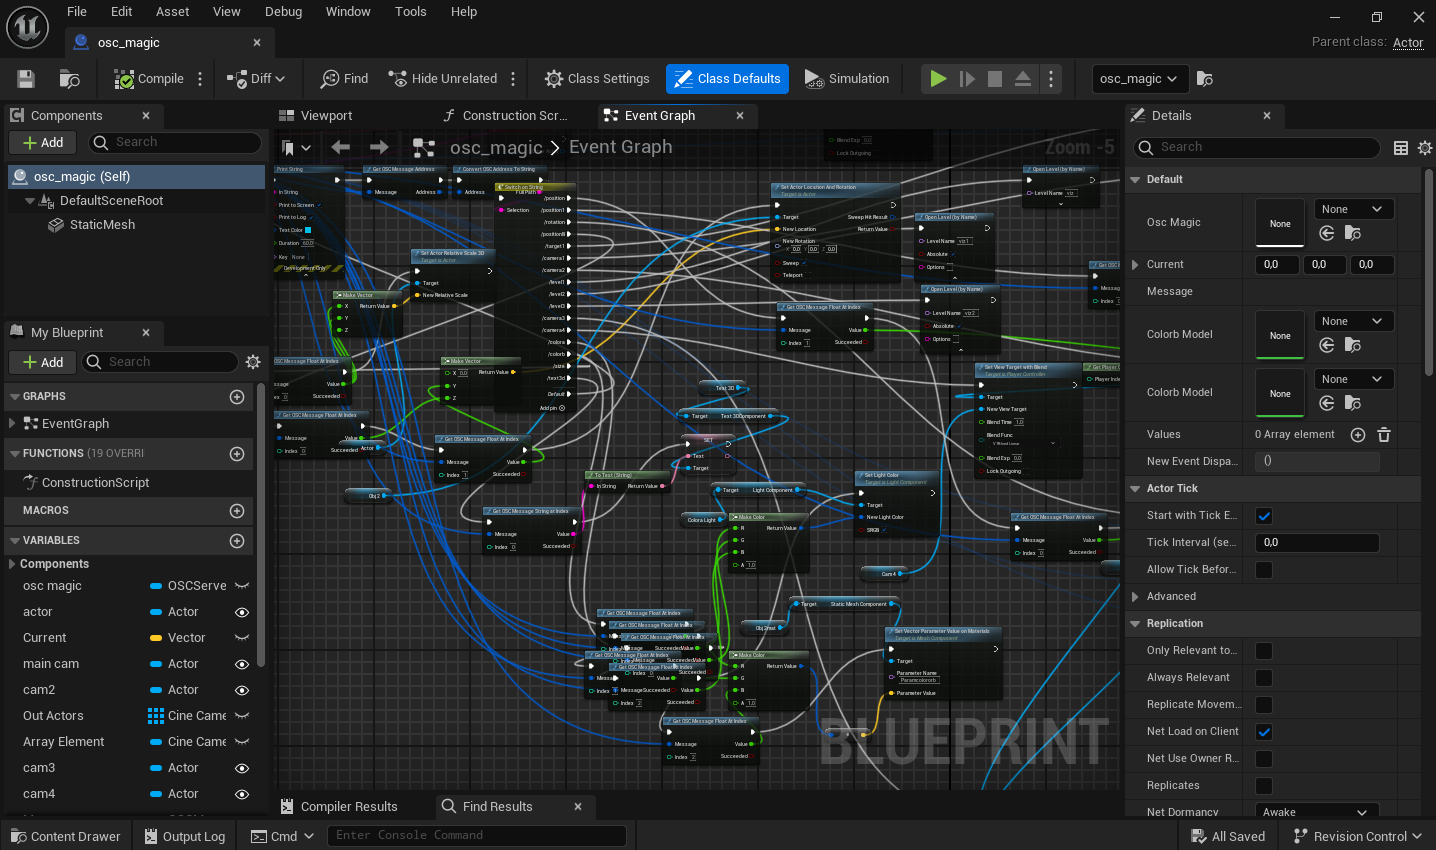Screen dimensions: 1436x850
Task: Open Class Defaults
Action: (728, 79)
